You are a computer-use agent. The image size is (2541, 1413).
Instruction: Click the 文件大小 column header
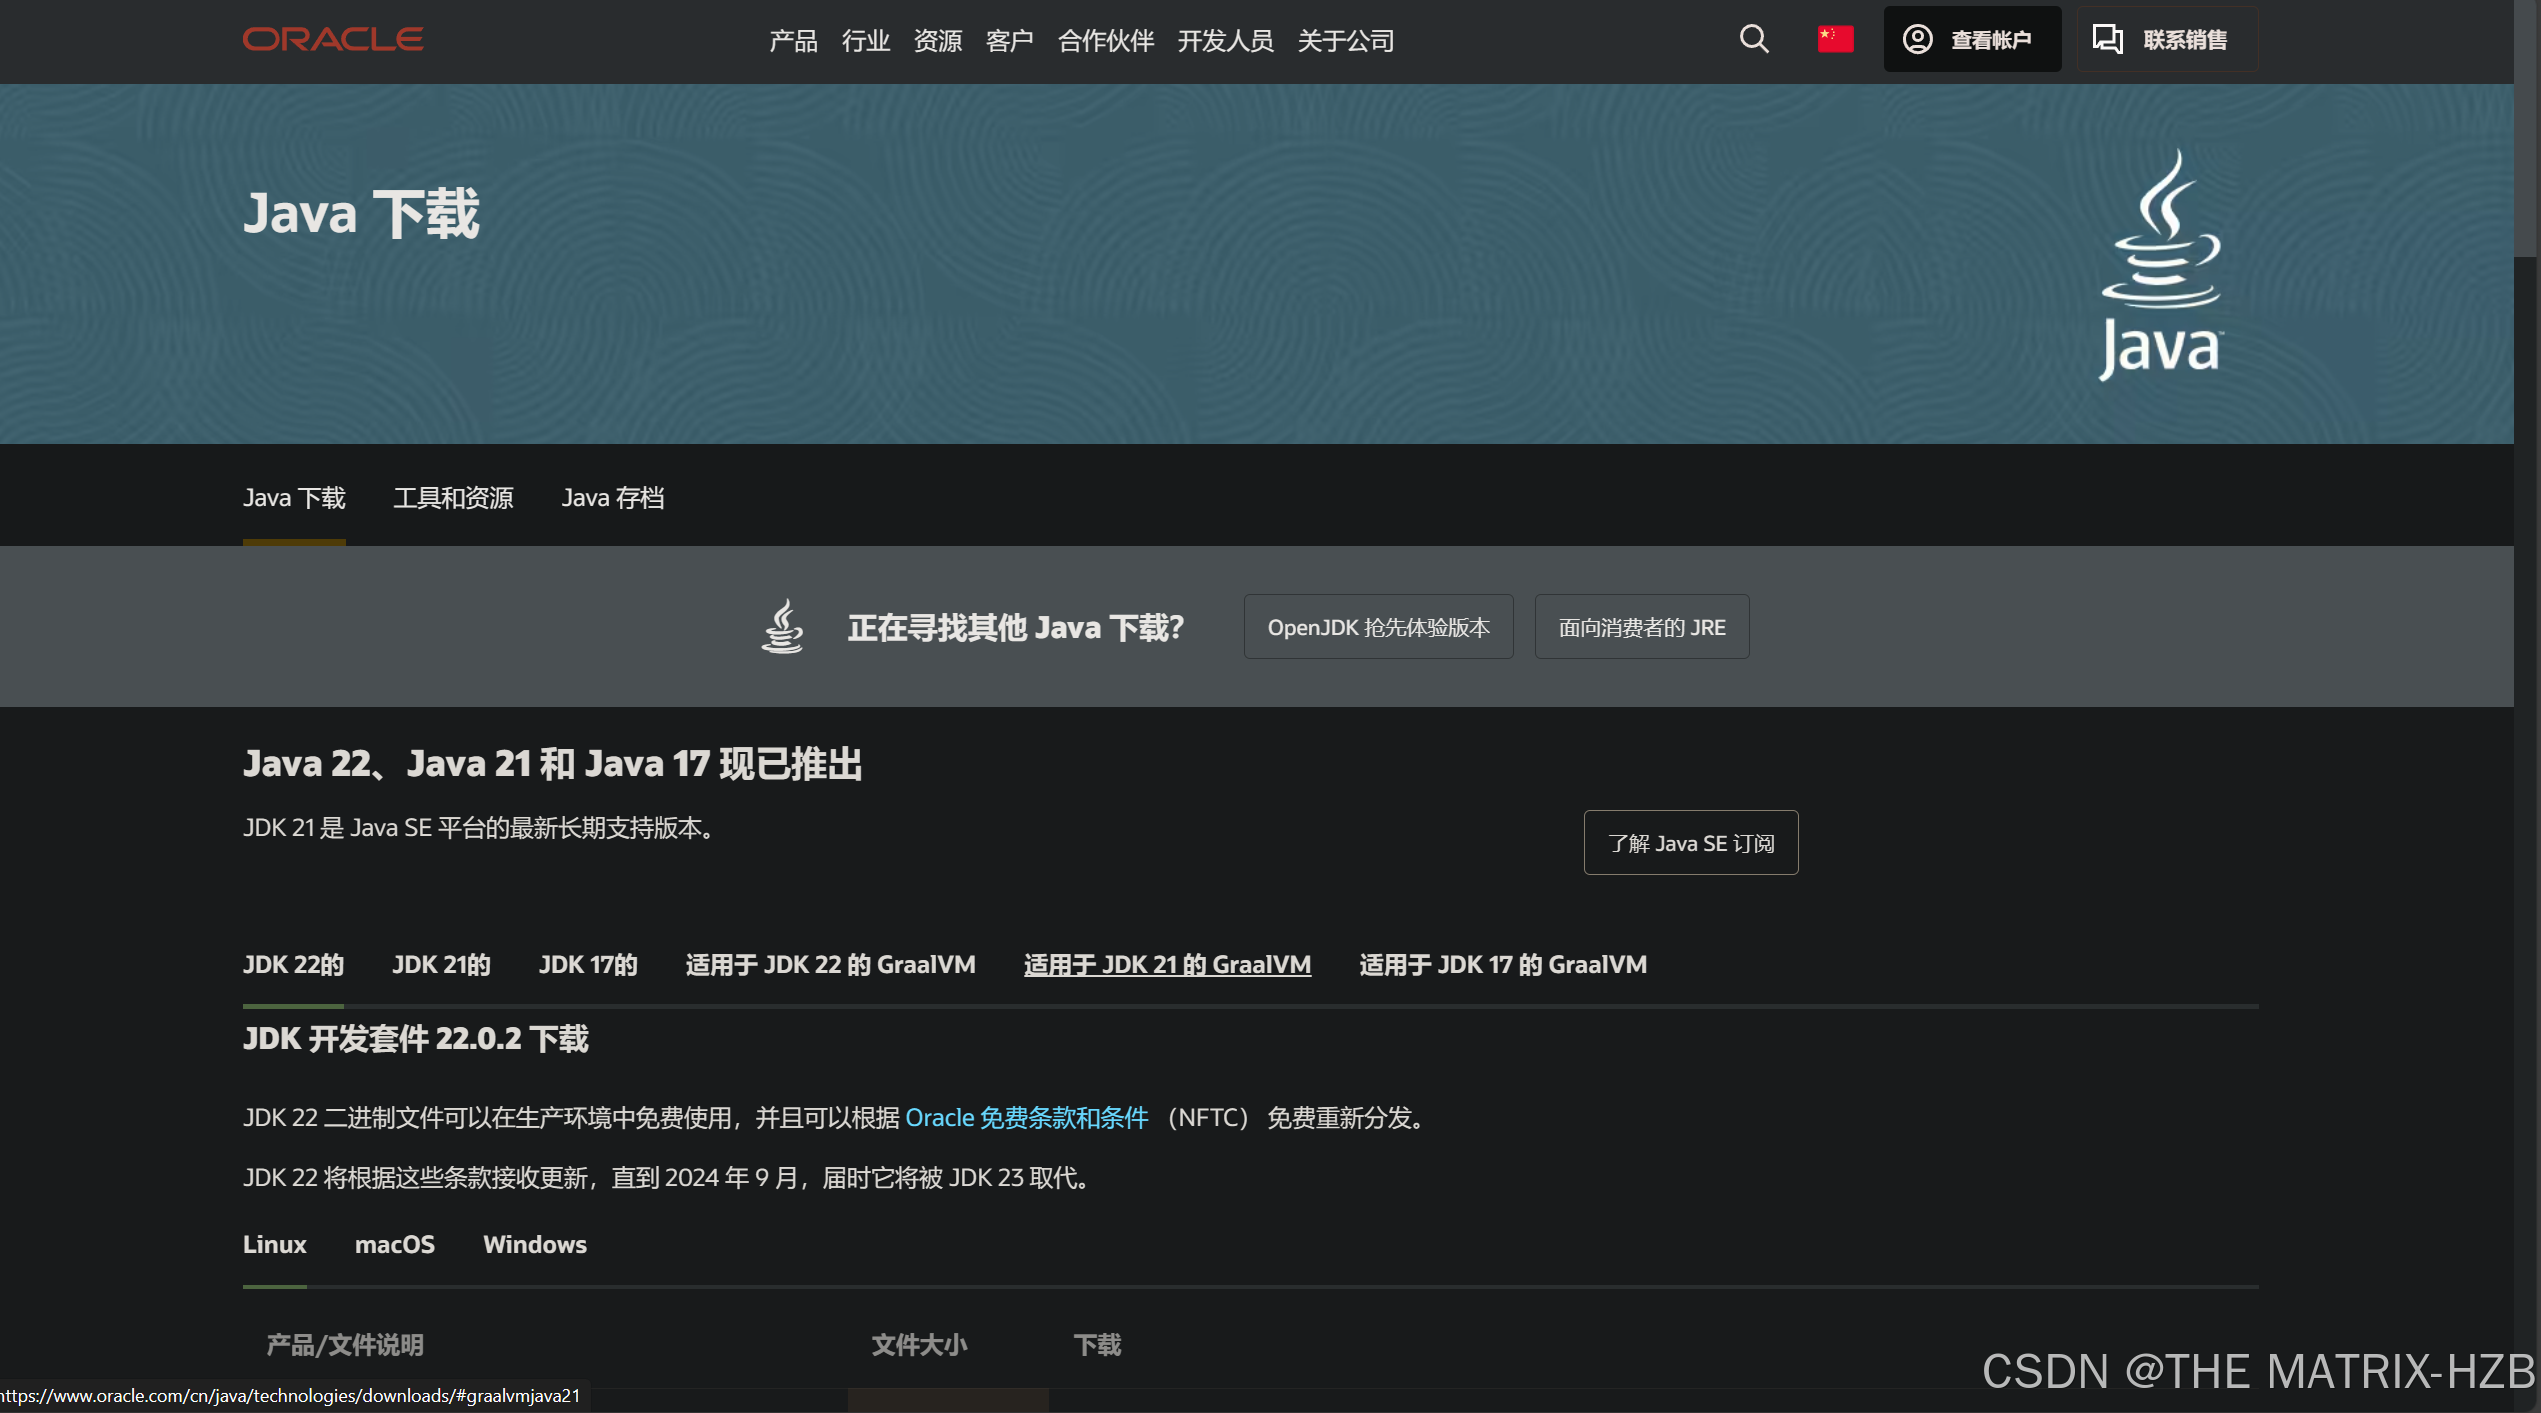pos(919,1345)
